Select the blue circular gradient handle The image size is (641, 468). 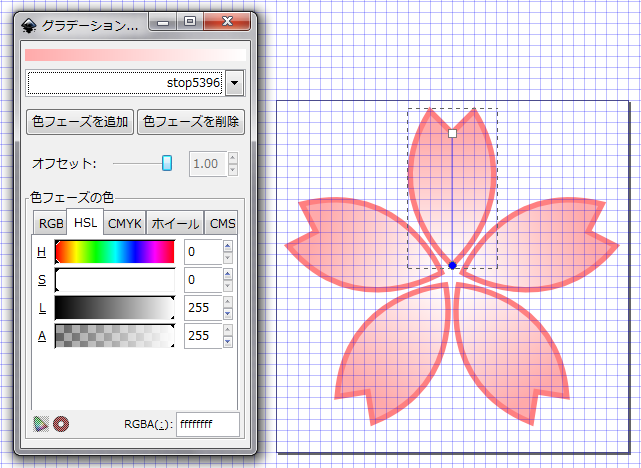click(x=452, y=265)
